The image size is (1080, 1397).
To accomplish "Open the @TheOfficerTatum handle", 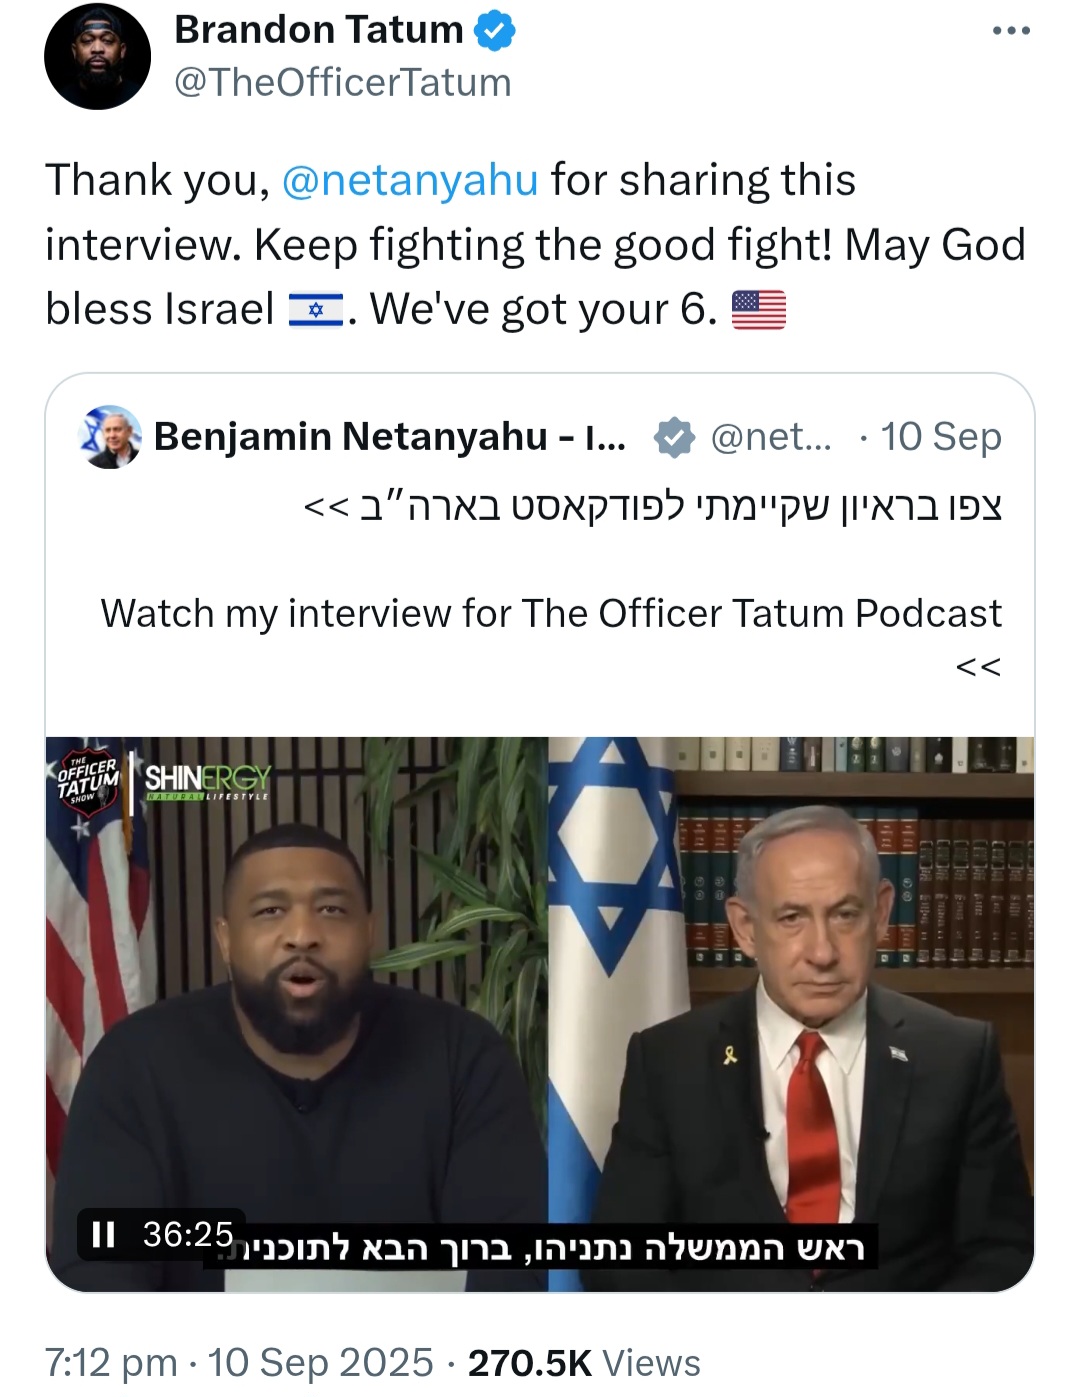I will (x=343, y=82).
